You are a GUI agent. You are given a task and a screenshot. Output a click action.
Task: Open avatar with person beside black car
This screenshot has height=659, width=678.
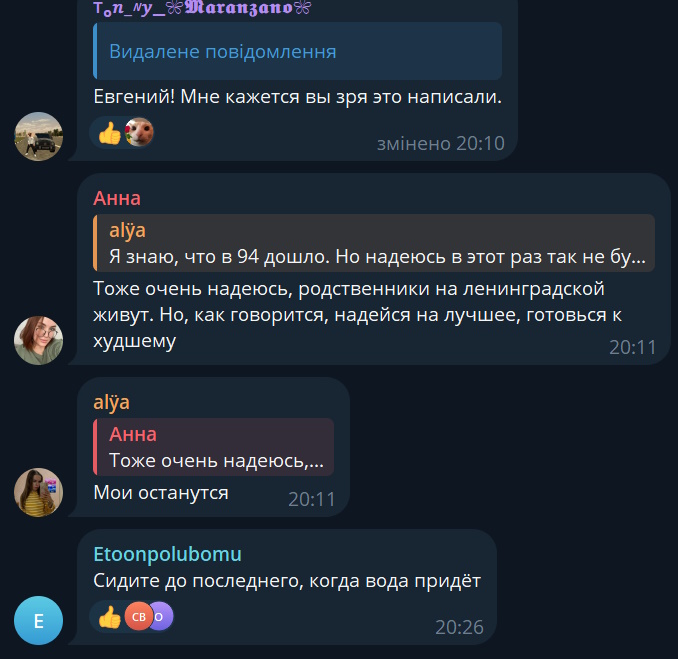coord(38,137)
